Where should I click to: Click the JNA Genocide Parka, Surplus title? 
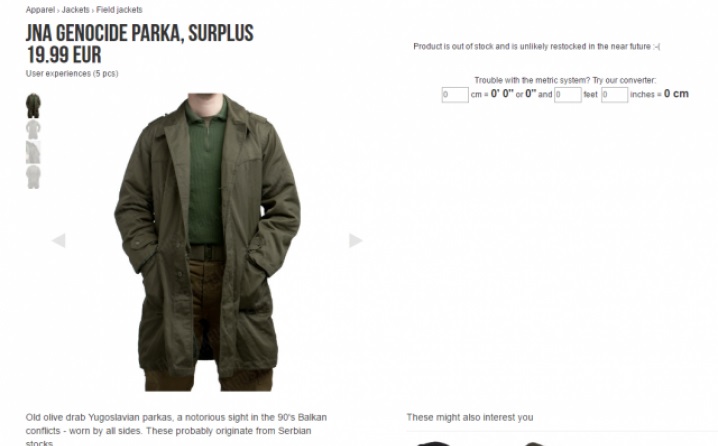(x=140, y=33)
